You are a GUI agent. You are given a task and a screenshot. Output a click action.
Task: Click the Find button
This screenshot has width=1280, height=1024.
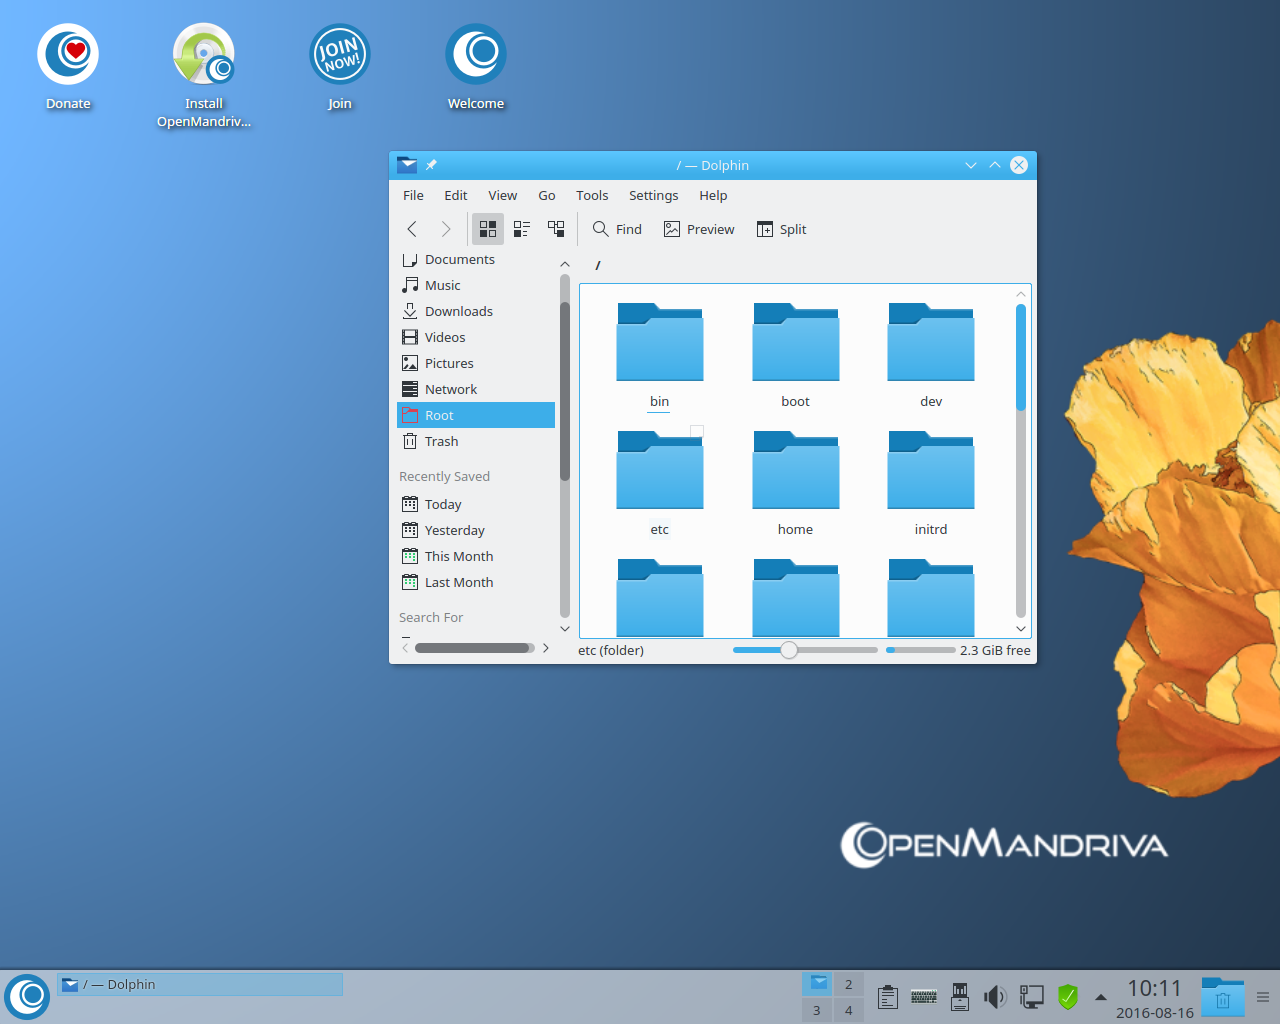[x=617, y=229]
